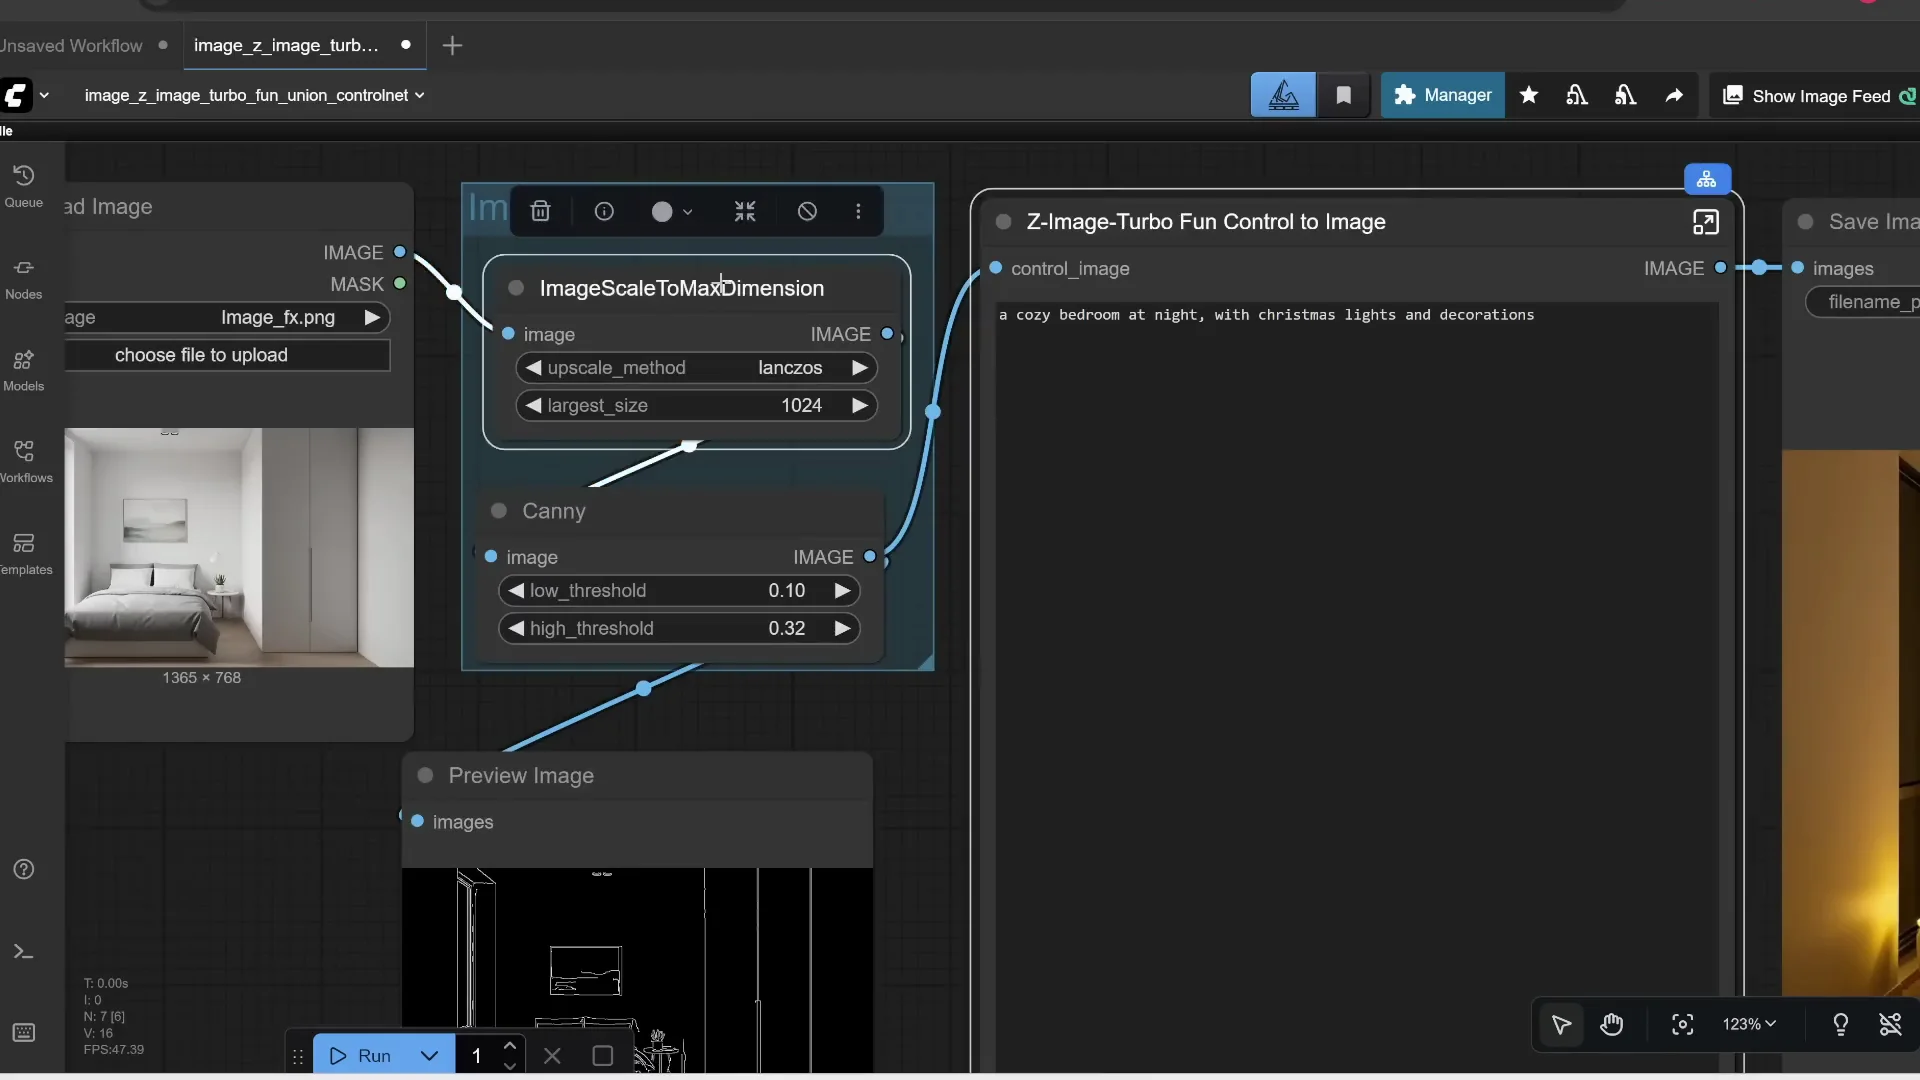1920x1080 pixels.
Task: Toggle the workflow bookmark icon
Action: tap(1344, 95)
